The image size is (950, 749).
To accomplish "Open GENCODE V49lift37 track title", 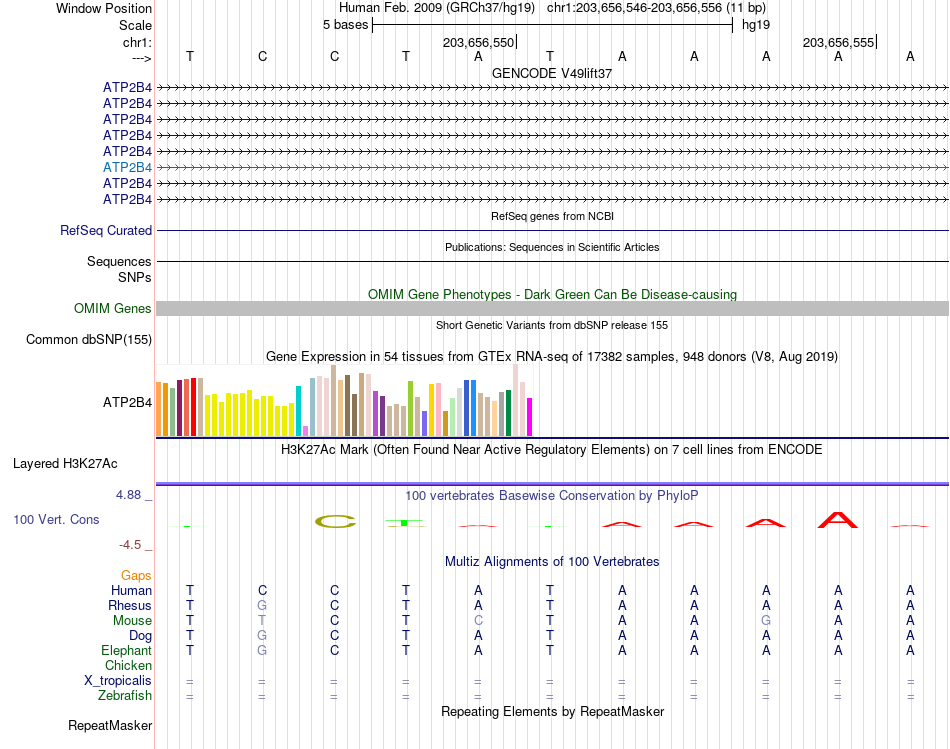I will tap(552, 73).
